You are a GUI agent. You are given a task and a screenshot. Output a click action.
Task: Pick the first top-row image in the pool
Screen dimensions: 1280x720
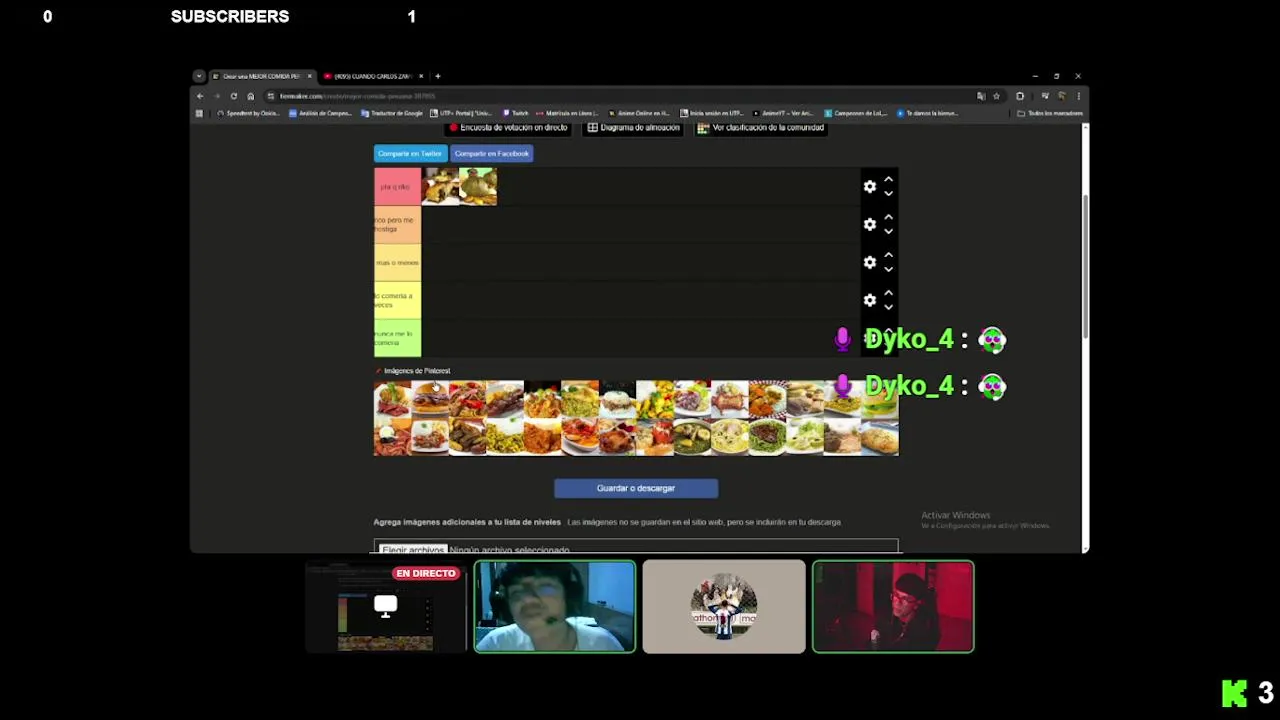[392, 399]
